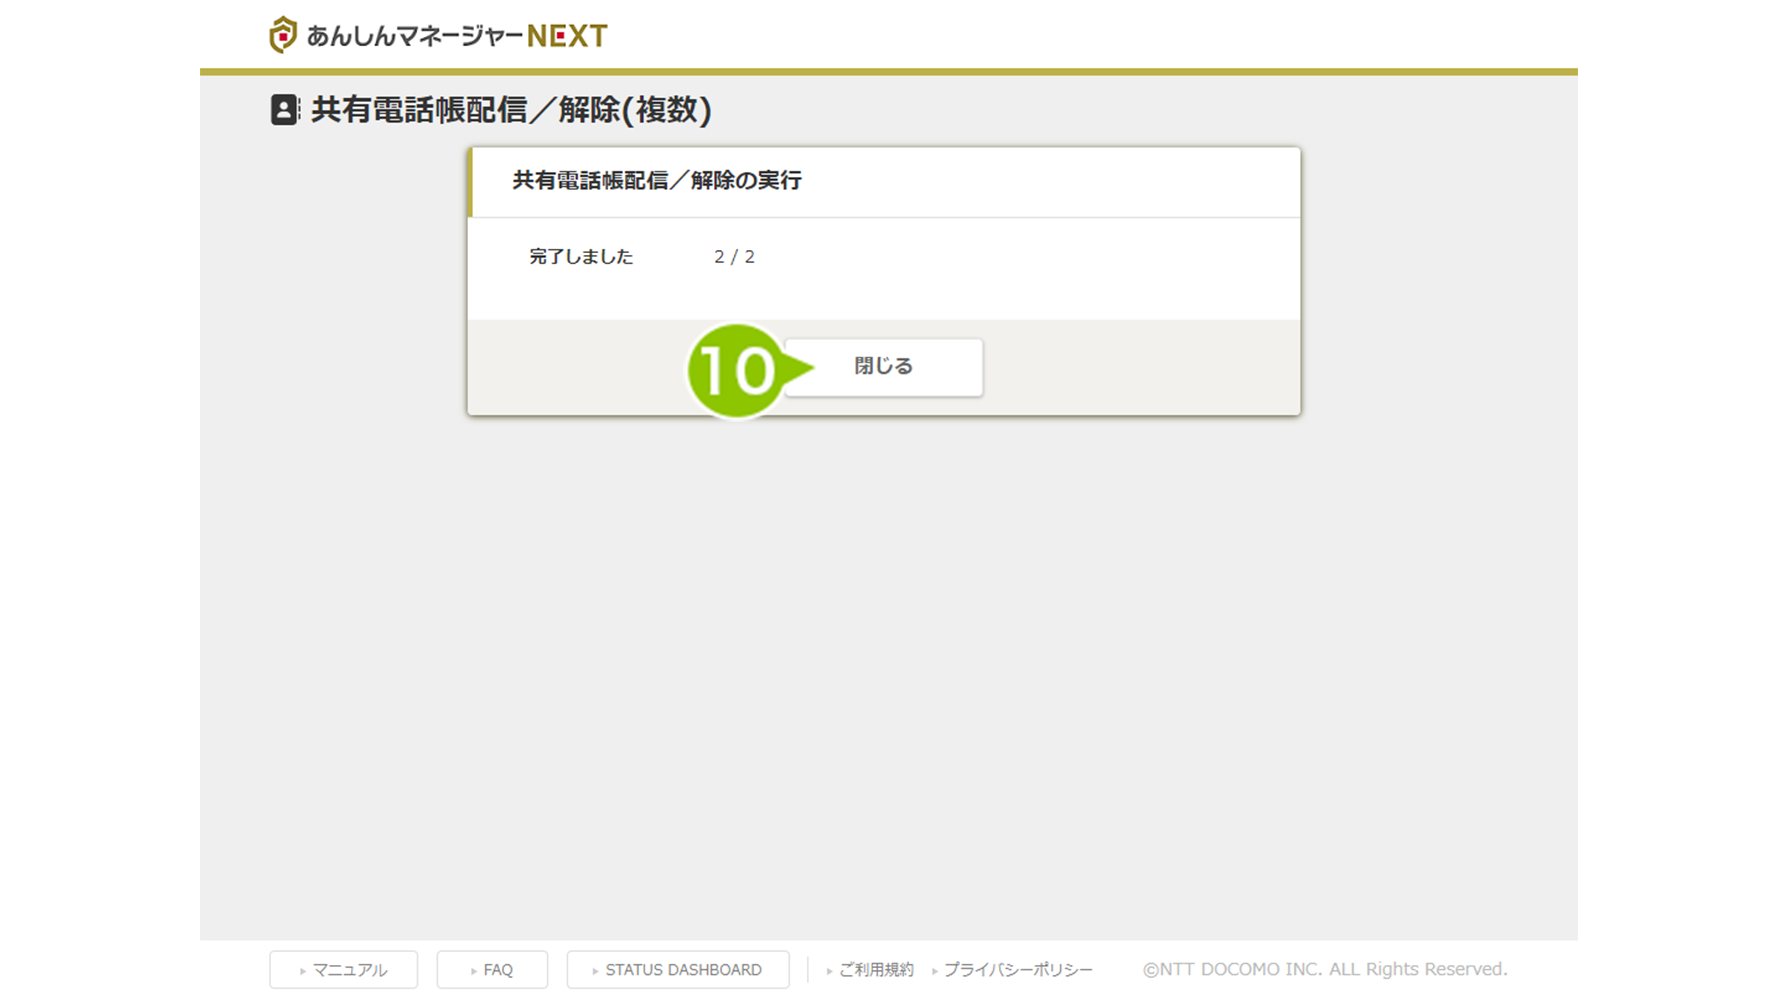The width and height of the screenshot is (1778, 1000).
Task: Click the arrow icon before FAQ
Action: [x=474, y=971]
